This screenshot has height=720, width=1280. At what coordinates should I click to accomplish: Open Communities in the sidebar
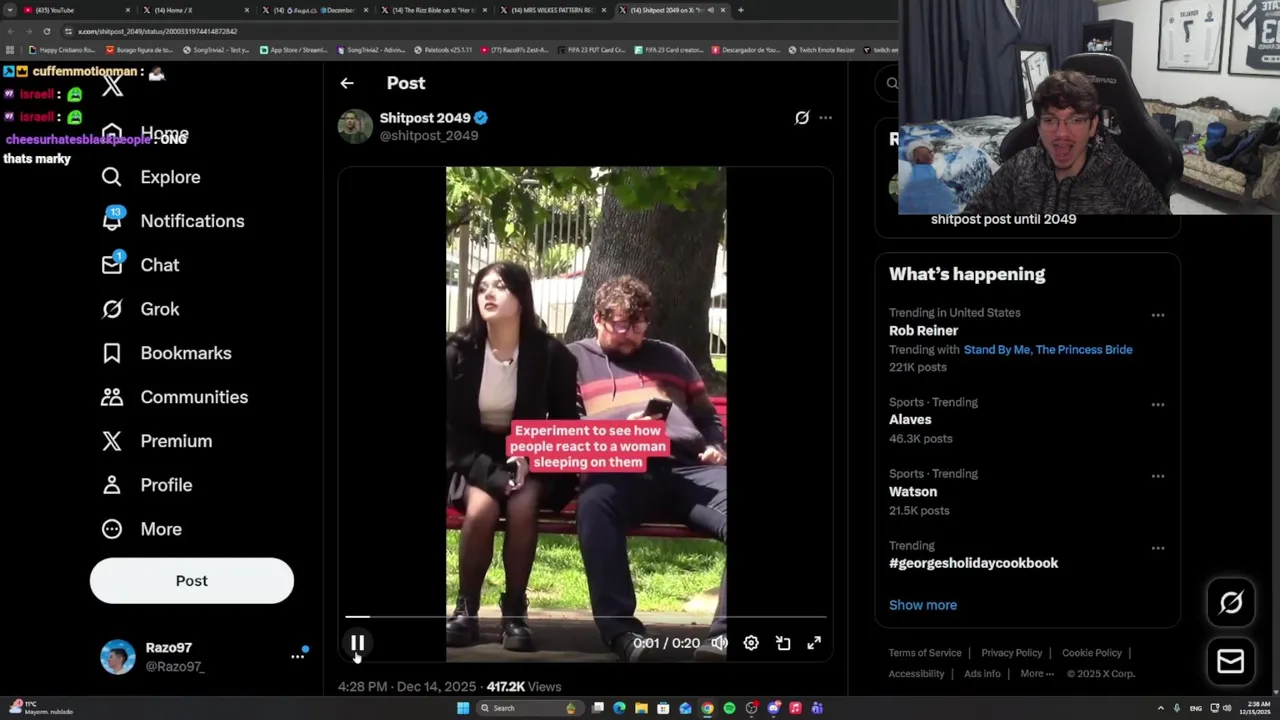tap(175, 397)
